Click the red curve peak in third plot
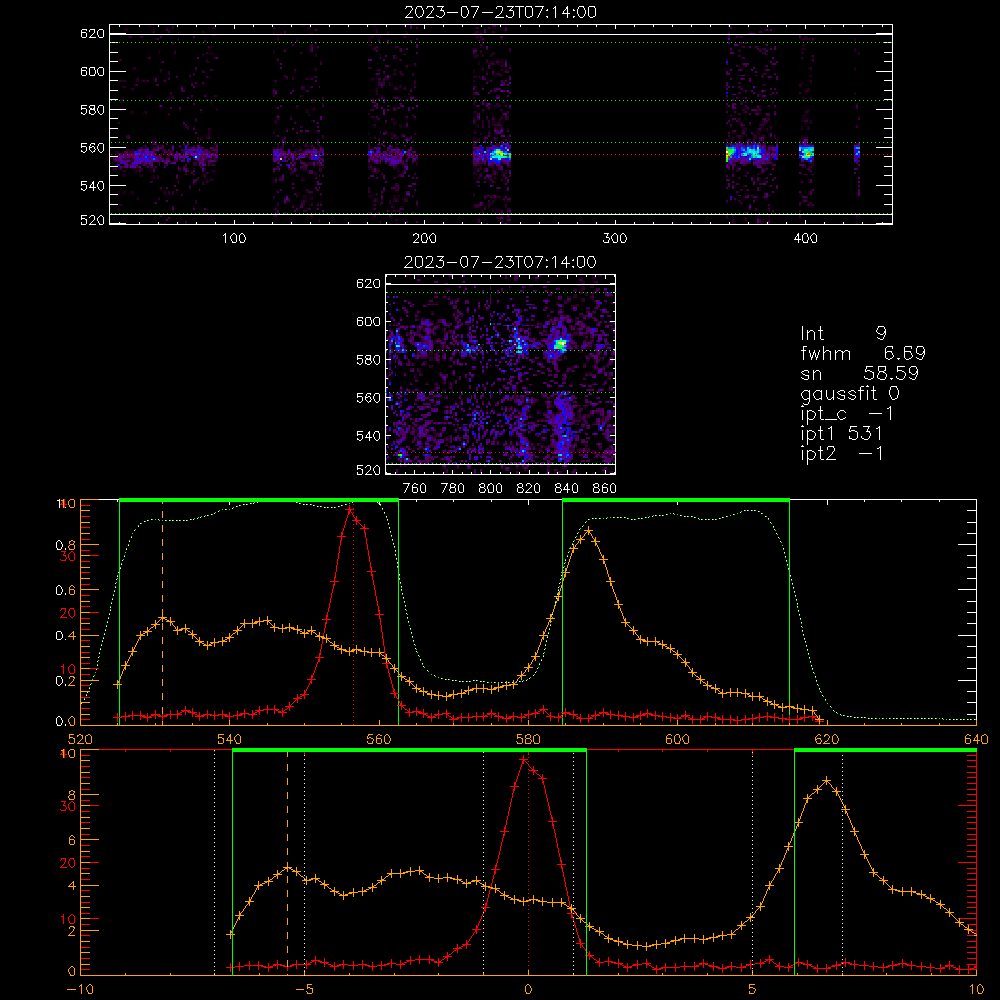The image size is (1000, 1000). 350,510
